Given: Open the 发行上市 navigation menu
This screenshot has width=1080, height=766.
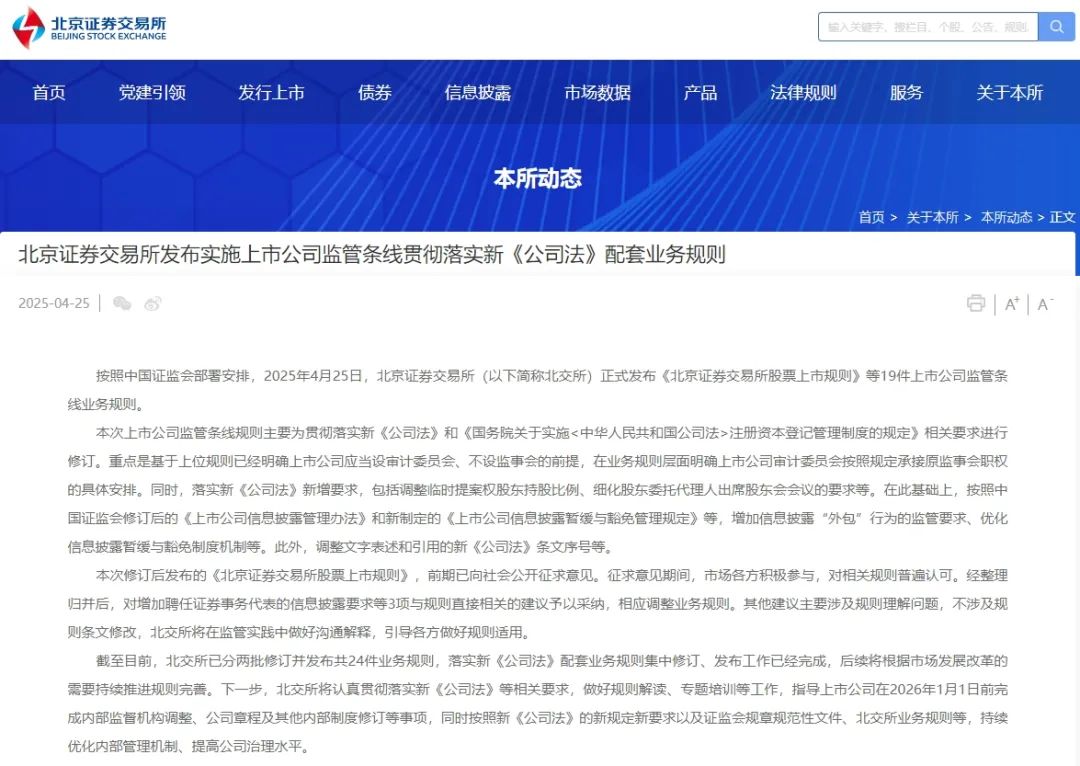Looking at the screenshot, I should coord(272,92).
